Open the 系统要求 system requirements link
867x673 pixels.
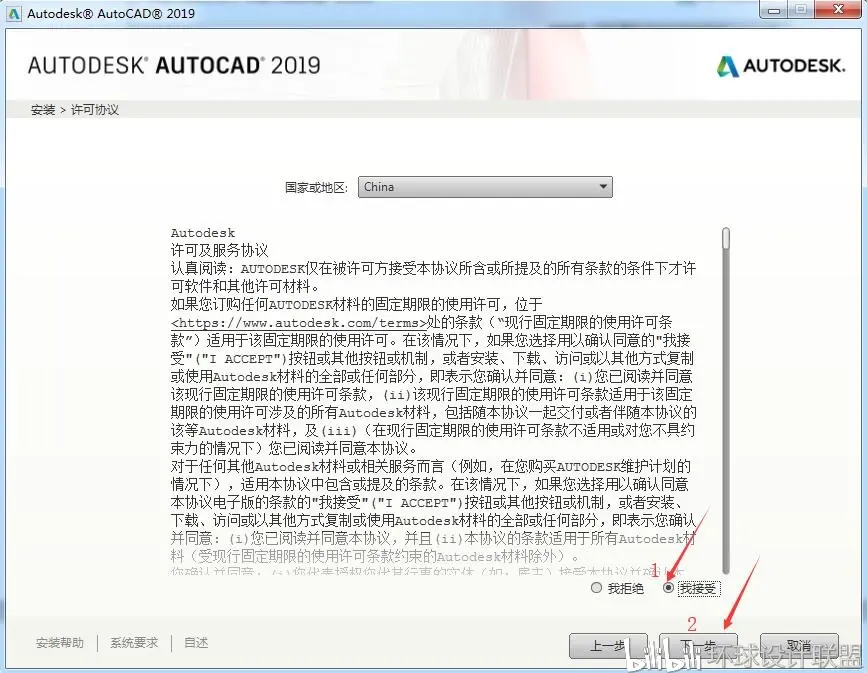click(134, 643)
